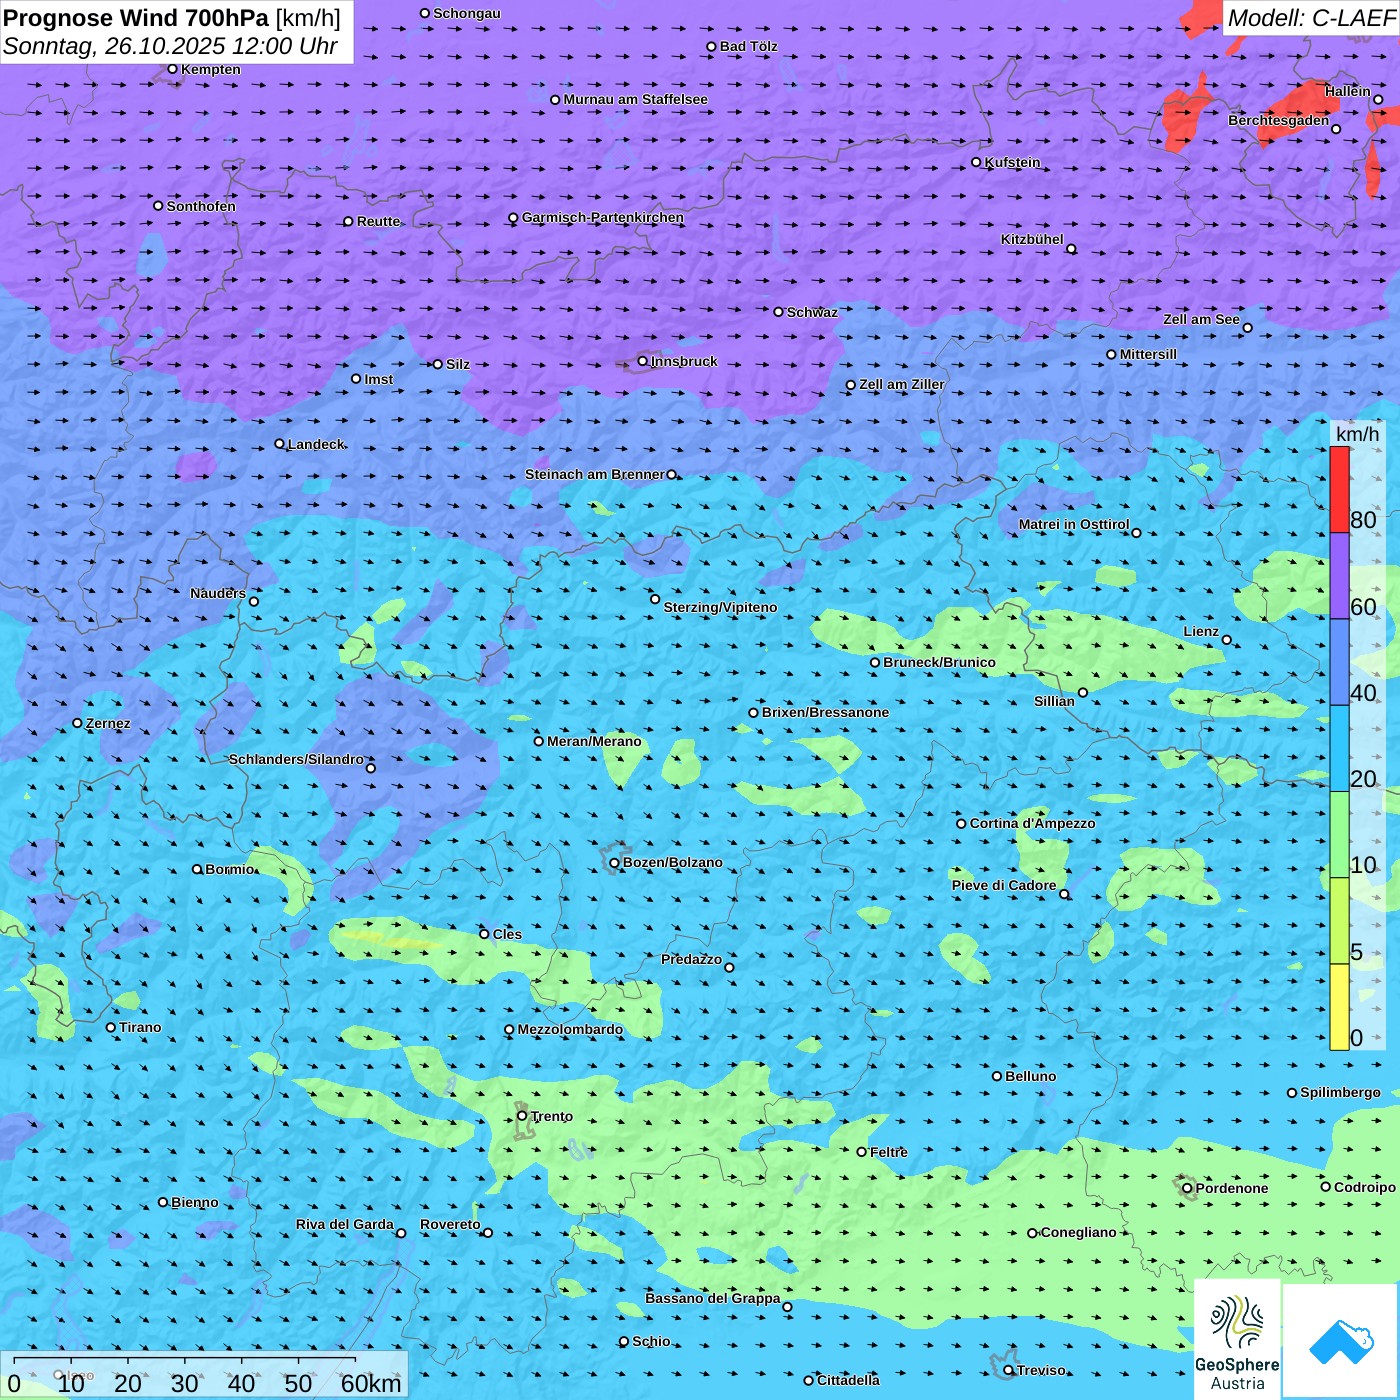1400x1400 pixels.
Task: Click the Treviso city label
Action: (x=1041, y=1370)
